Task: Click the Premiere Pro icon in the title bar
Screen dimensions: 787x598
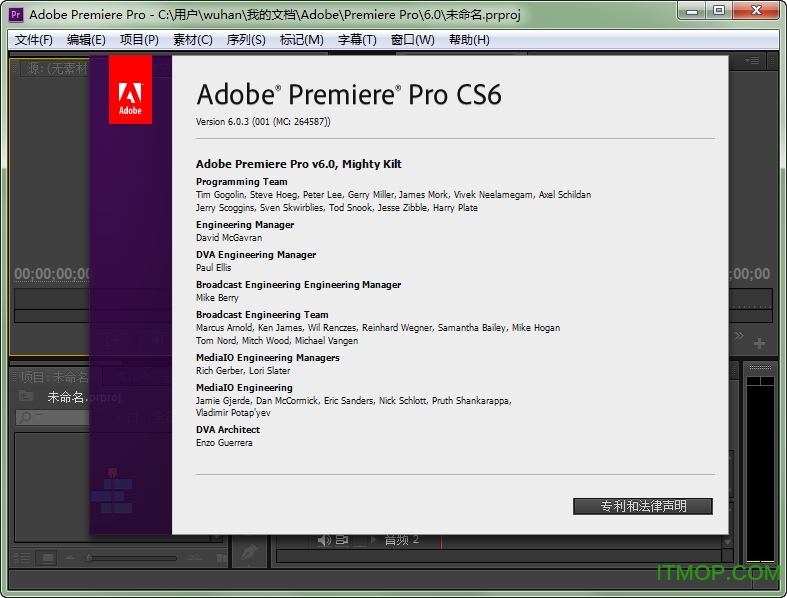Action: point(16,14)
